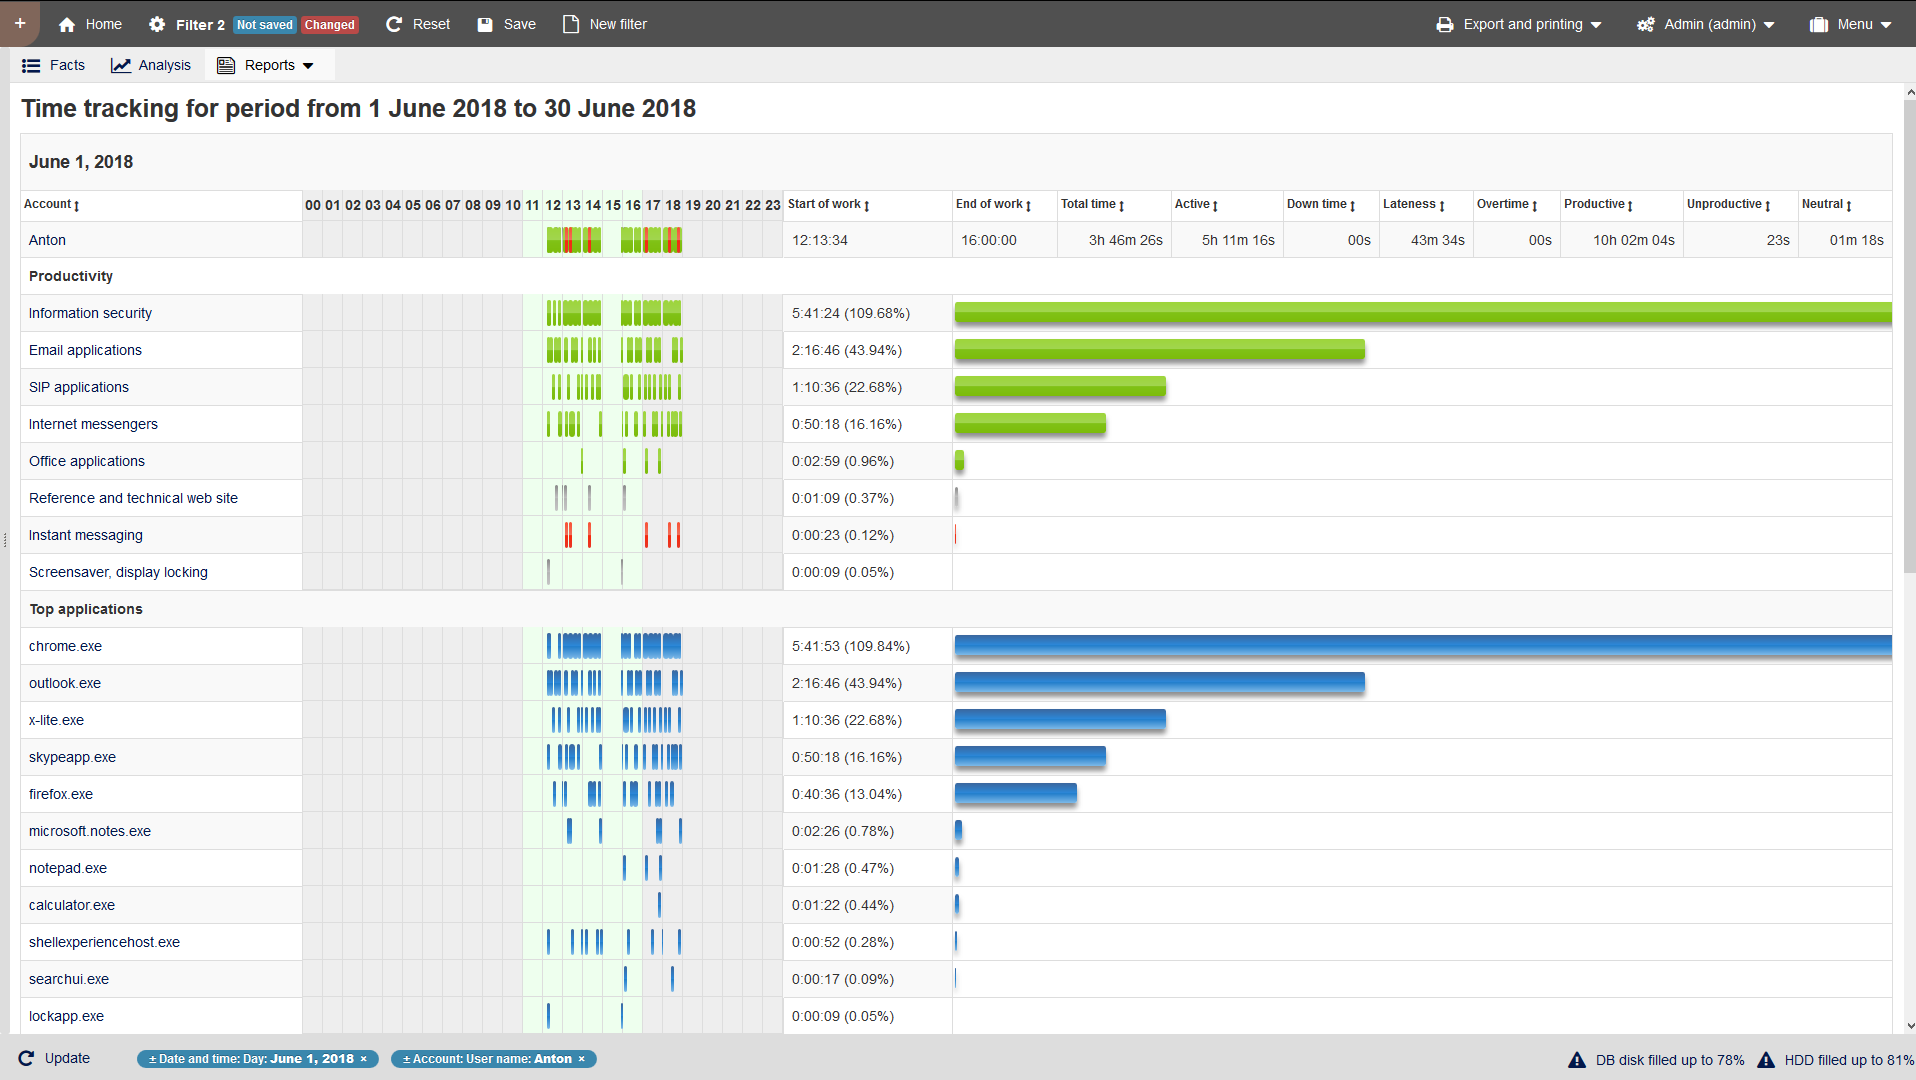Open the Information security category link
The height and width of the screenshot is (1080, 1916).
(x=90, y=313)
